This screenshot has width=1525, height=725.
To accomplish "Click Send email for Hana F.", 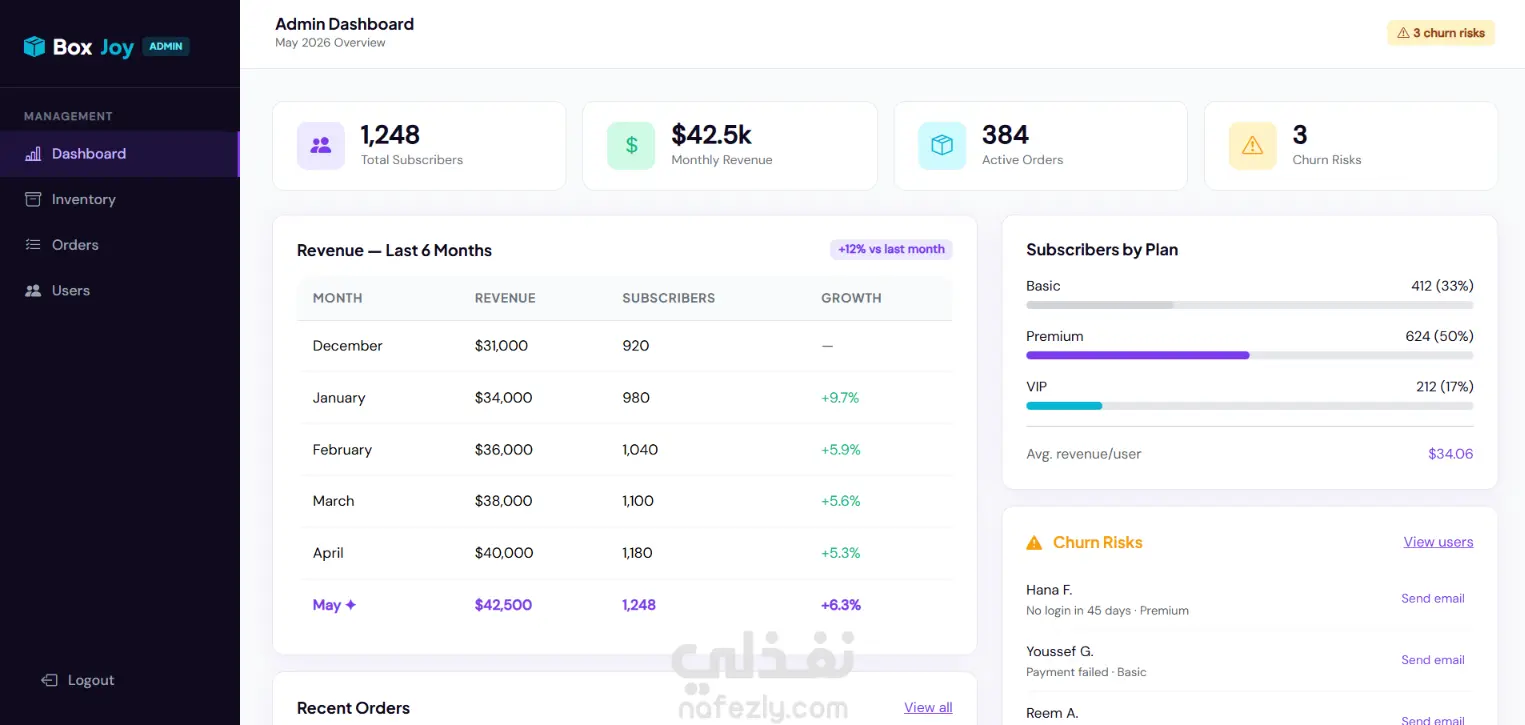I will [x=1433, y=598].
